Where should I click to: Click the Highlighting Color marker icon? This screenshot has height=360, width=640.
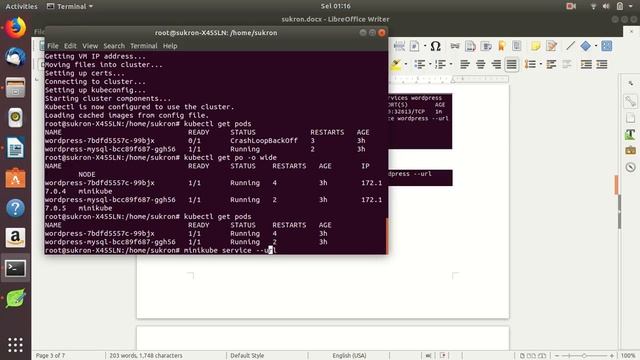click(396, 64)
